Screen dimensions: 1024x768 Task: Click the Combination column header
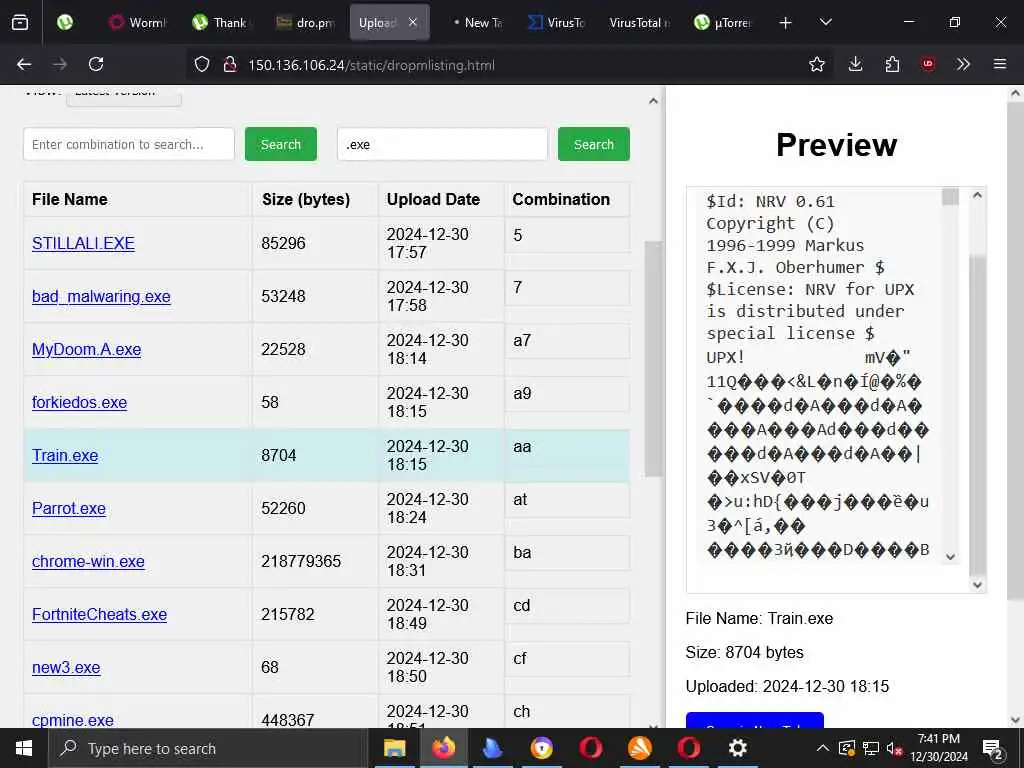coord(567,199)
